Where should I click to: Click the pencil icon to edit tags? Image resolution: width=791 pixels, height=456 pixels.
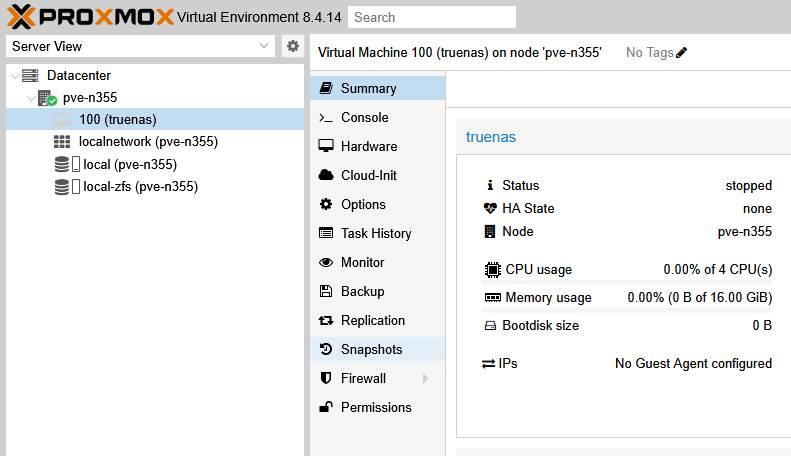point(682,53)
